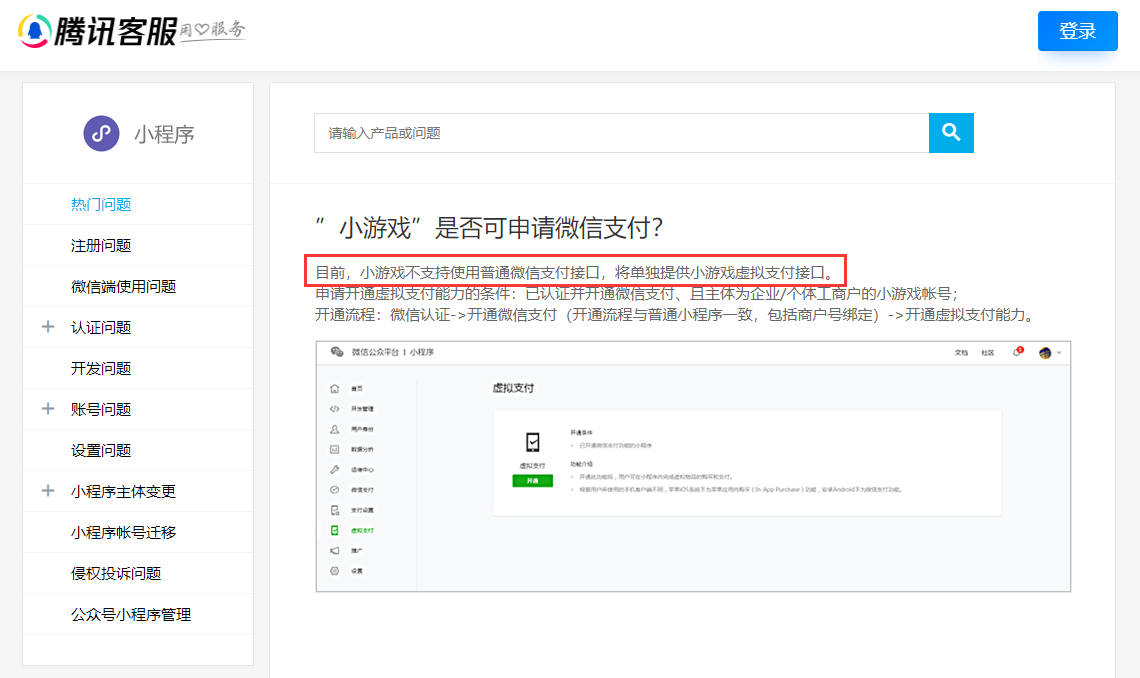Focus the 请输入产品或问题 search field
Screen dimensions: 1140x678
pyautogui.click(x=622, y=133)
